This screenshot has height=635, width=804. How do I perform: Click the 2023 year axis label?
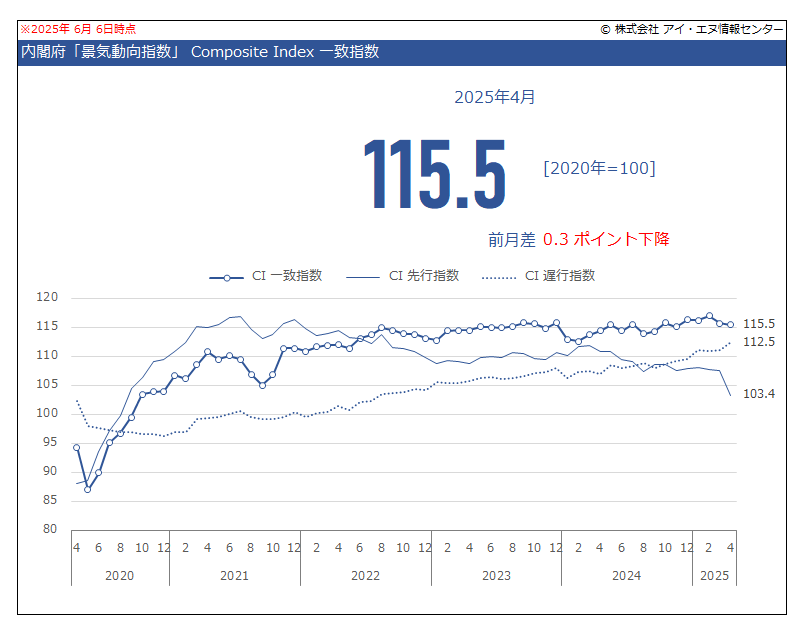click(x=496, y=576)
